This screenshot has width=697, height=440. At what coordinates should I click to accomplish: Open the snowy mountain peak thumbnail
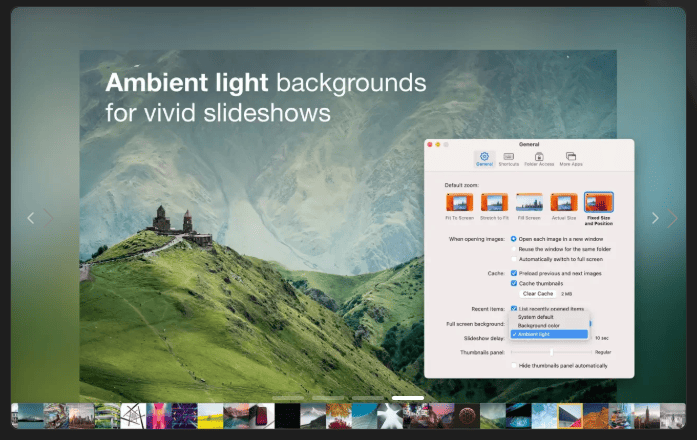313,416
